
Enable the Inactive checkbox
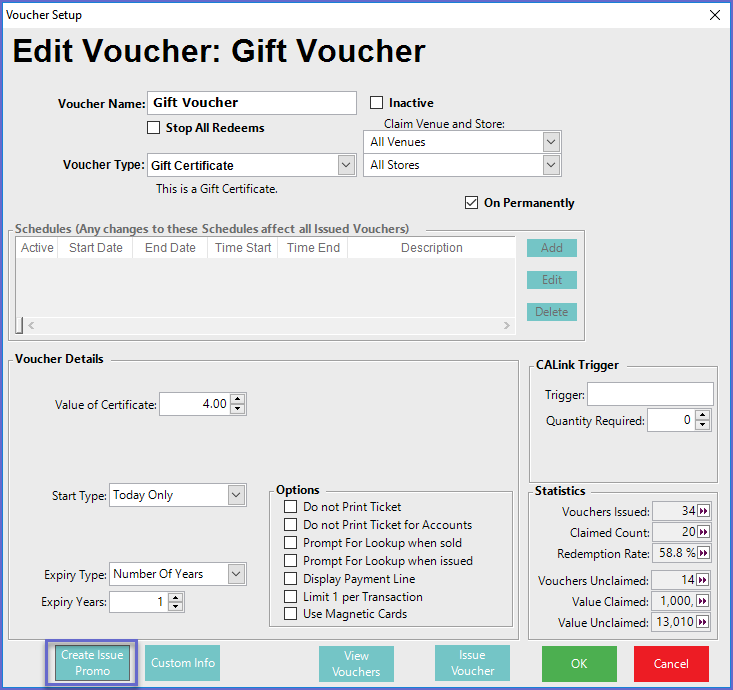[377, 103]
